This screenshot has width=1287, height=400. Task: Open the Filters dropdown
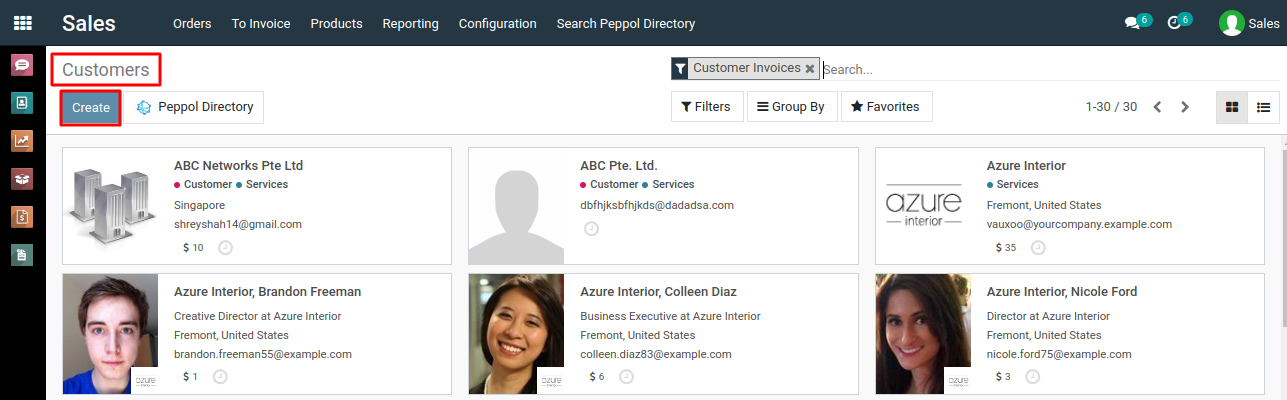point(706,107)
